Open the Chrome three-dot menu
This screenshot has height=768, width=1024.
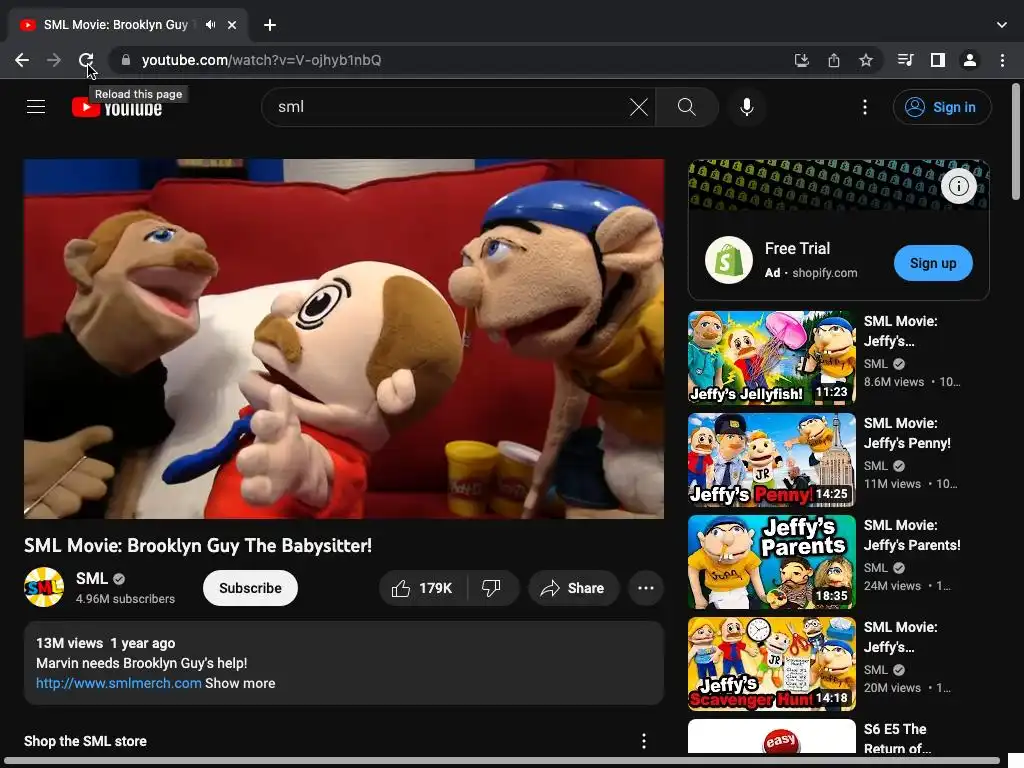coord(1002,60)
